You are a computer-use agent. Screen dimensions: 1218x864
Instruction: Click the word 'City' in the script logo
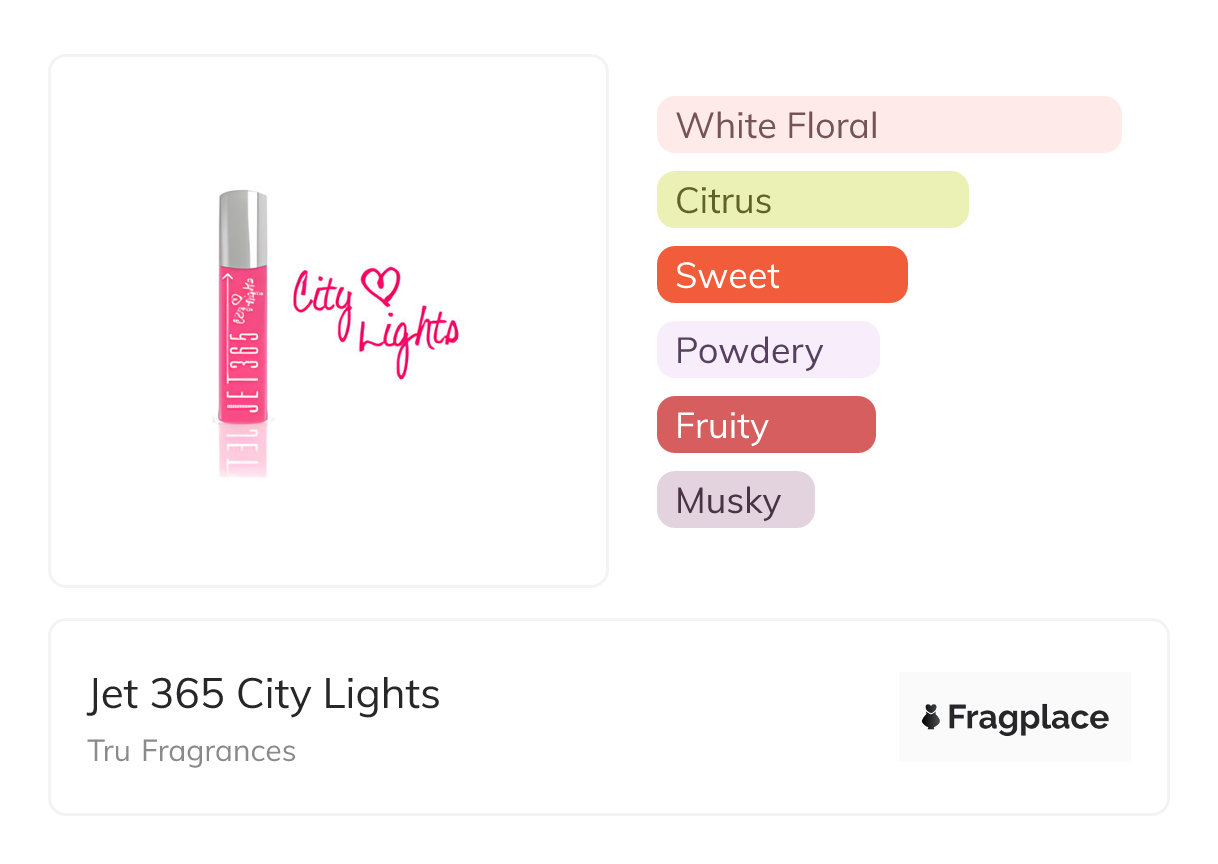(322, 297)
